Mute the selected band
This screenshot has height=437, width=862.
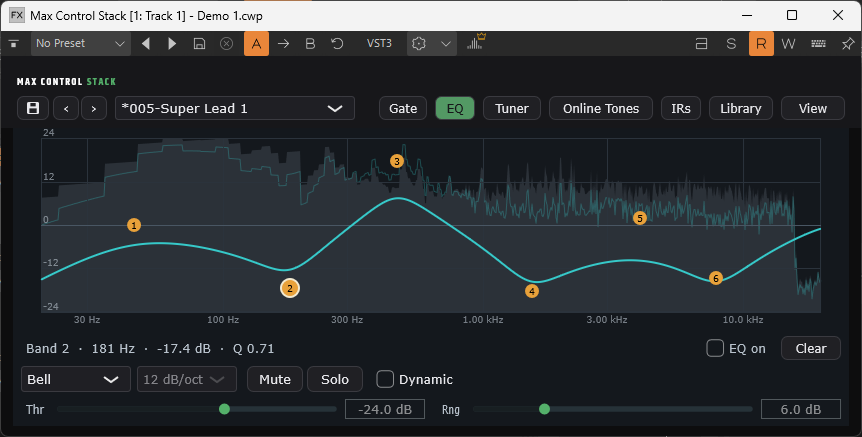click(275, 379)
